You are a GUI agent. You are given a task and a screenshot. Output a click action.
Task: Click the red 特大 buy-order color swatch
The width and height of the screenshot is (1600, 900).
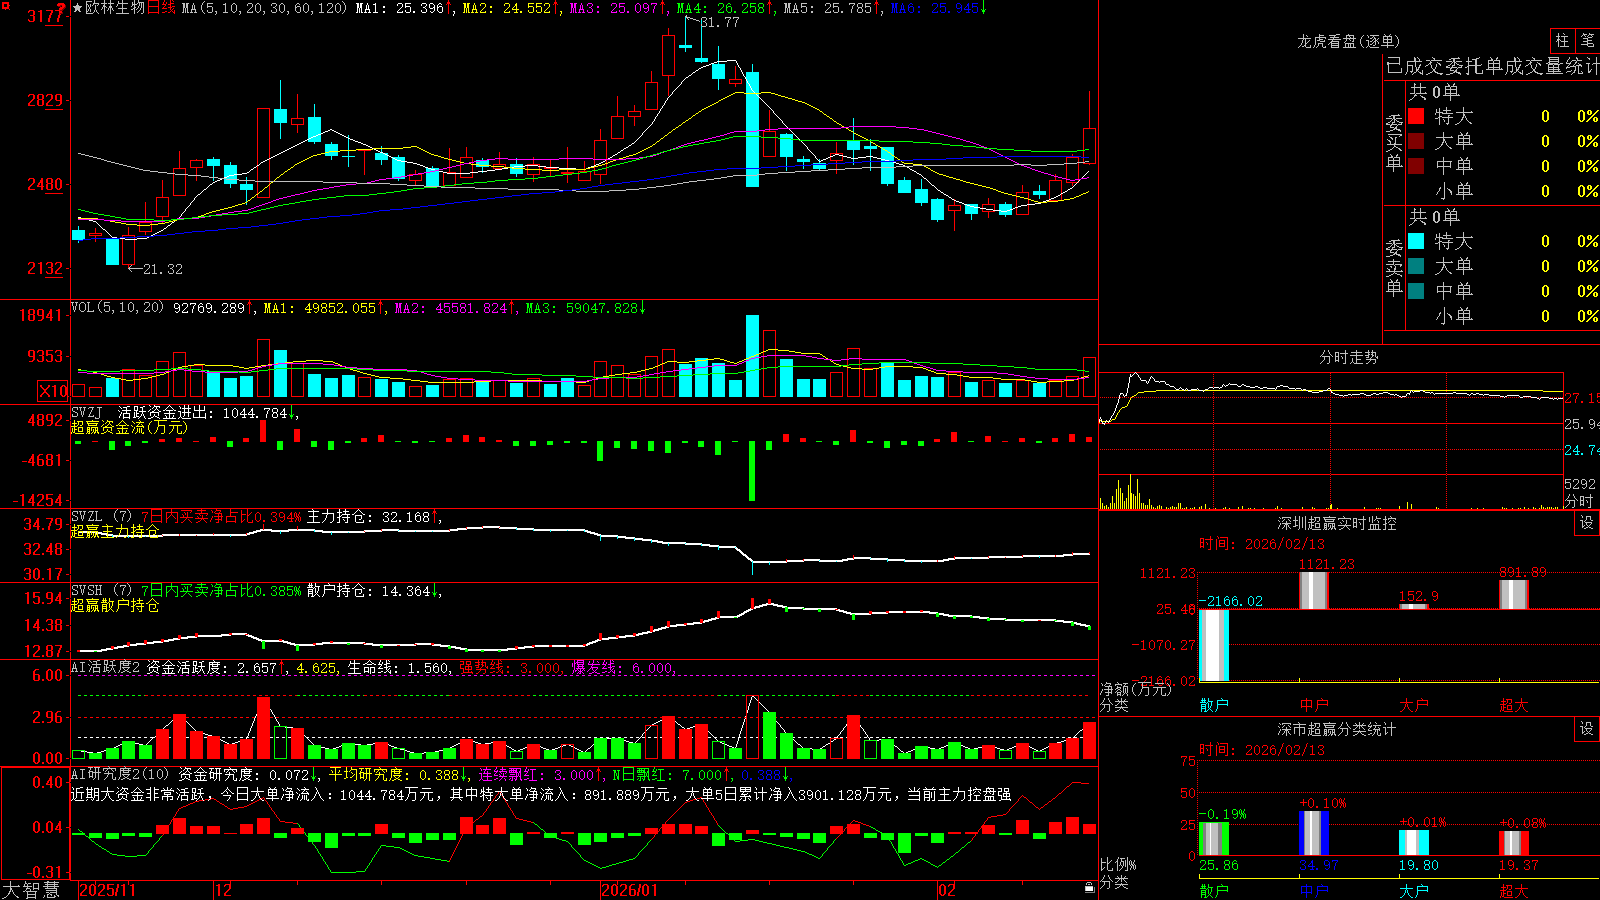coord(1416,116)
